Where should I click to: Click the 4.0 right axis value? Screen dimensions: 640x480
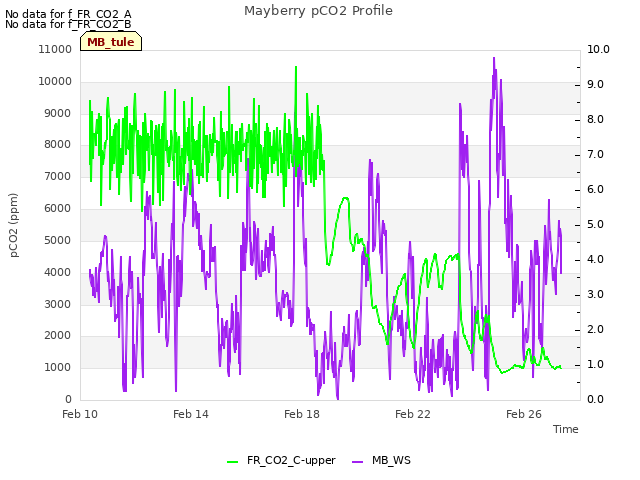tap(596, 260)
